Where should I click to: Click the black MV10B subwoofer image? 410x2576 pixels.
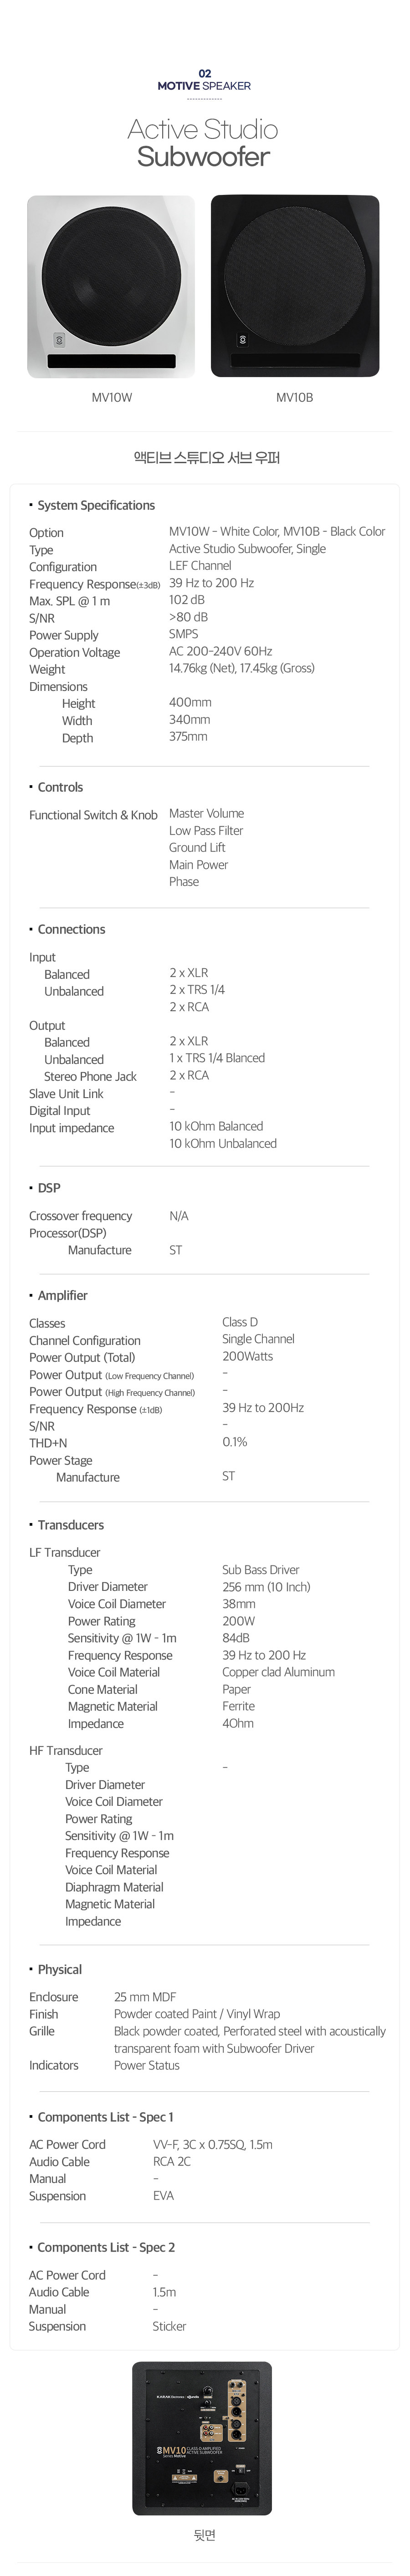tap(295, 287)
